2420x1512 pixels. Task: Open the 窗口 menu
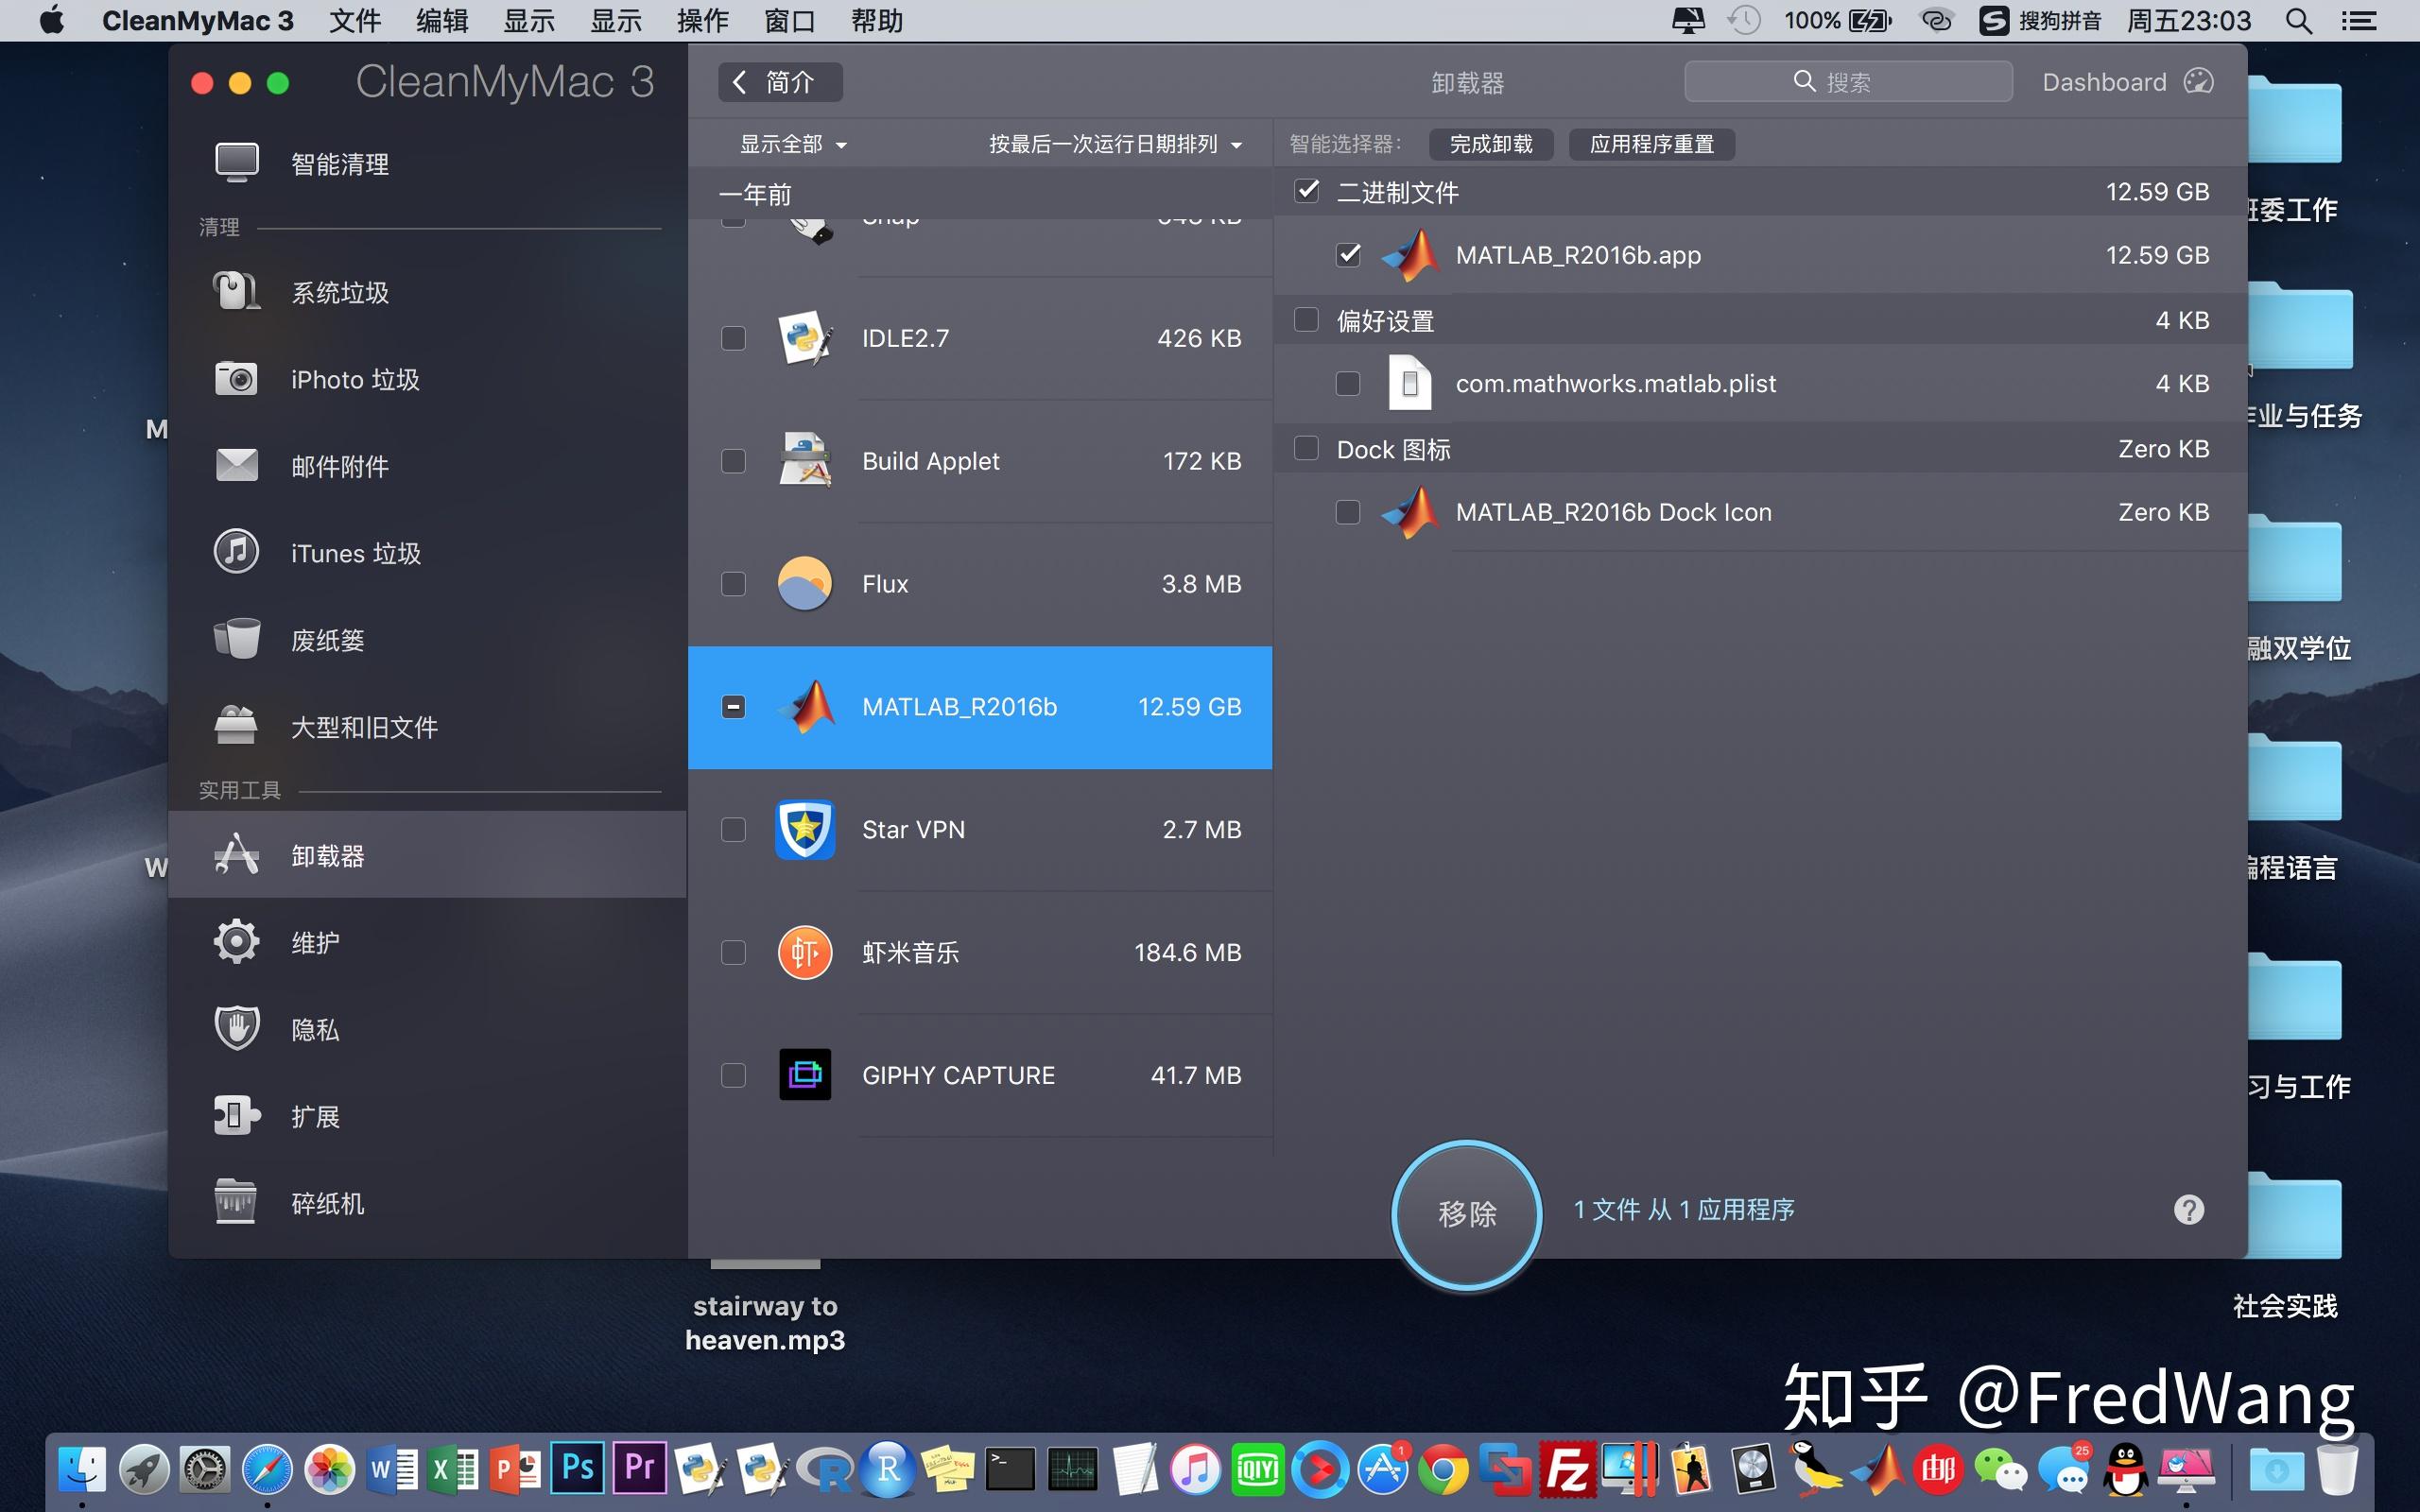point(789,21)
